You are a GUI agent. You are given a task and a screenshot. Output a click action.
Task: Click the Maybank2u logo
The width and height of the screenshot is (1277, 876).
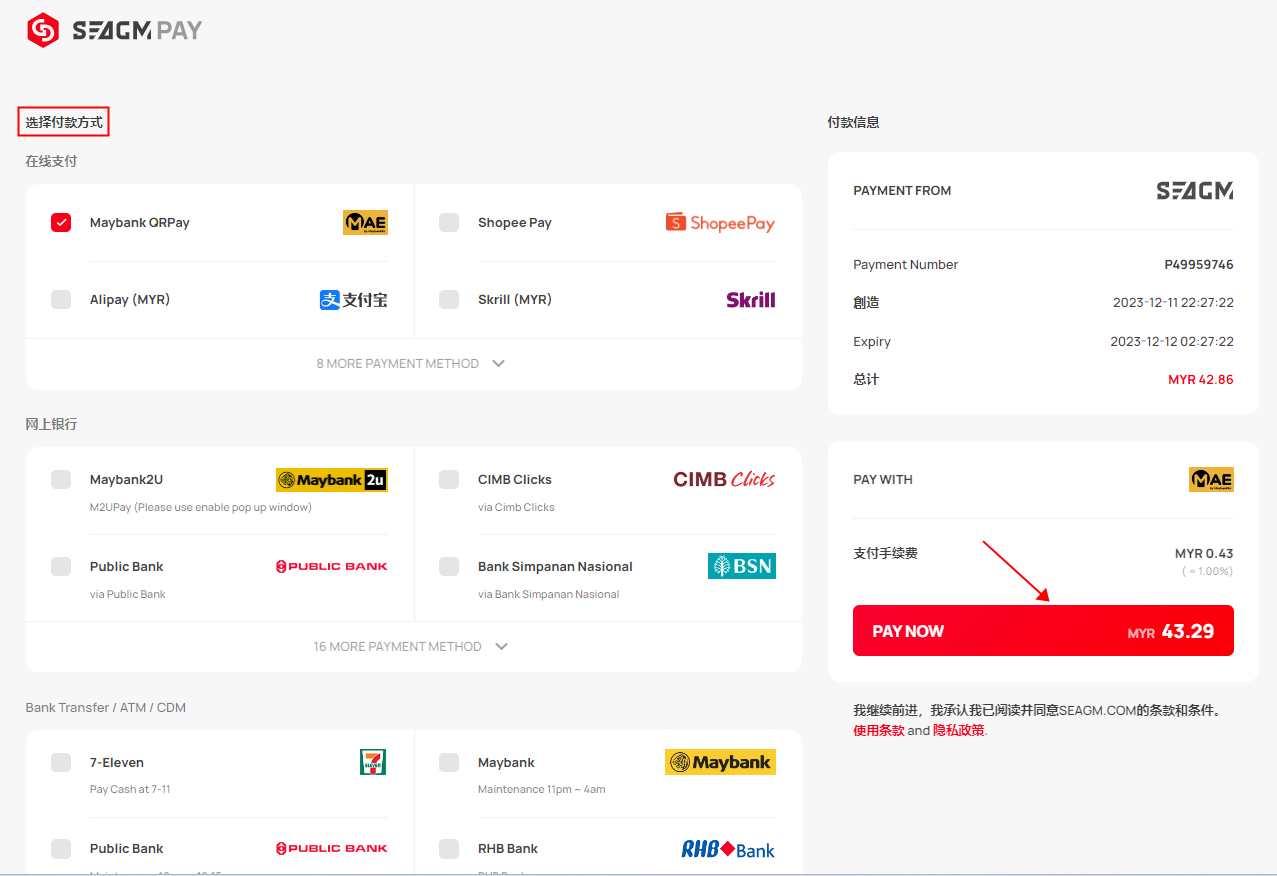[332, 480]
